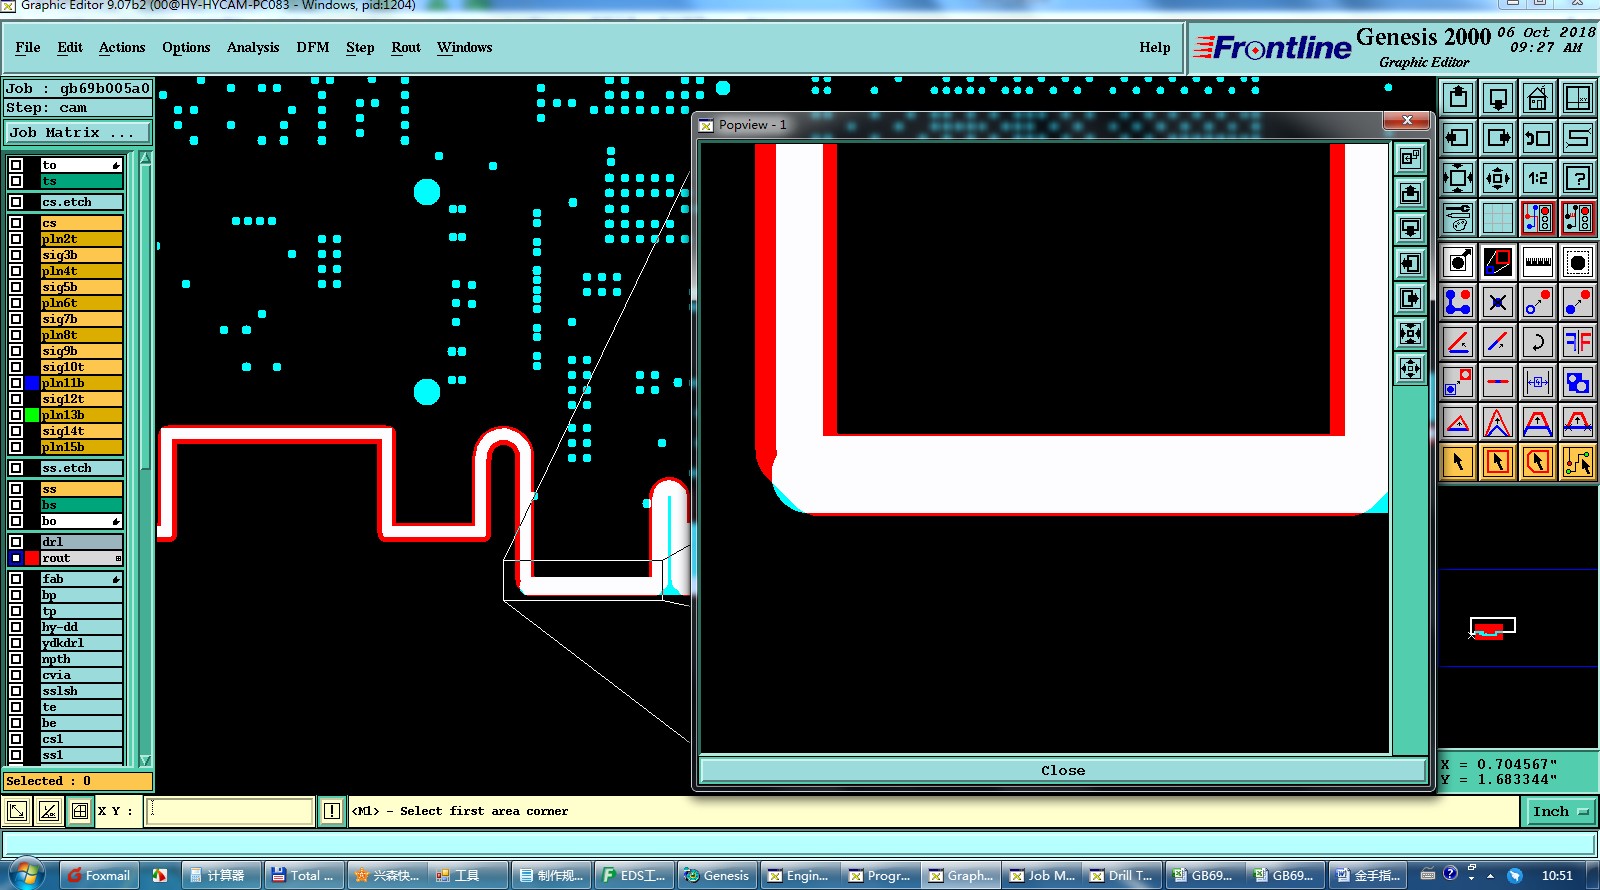Toggle the checkbox for layer 'npth'

16,659
